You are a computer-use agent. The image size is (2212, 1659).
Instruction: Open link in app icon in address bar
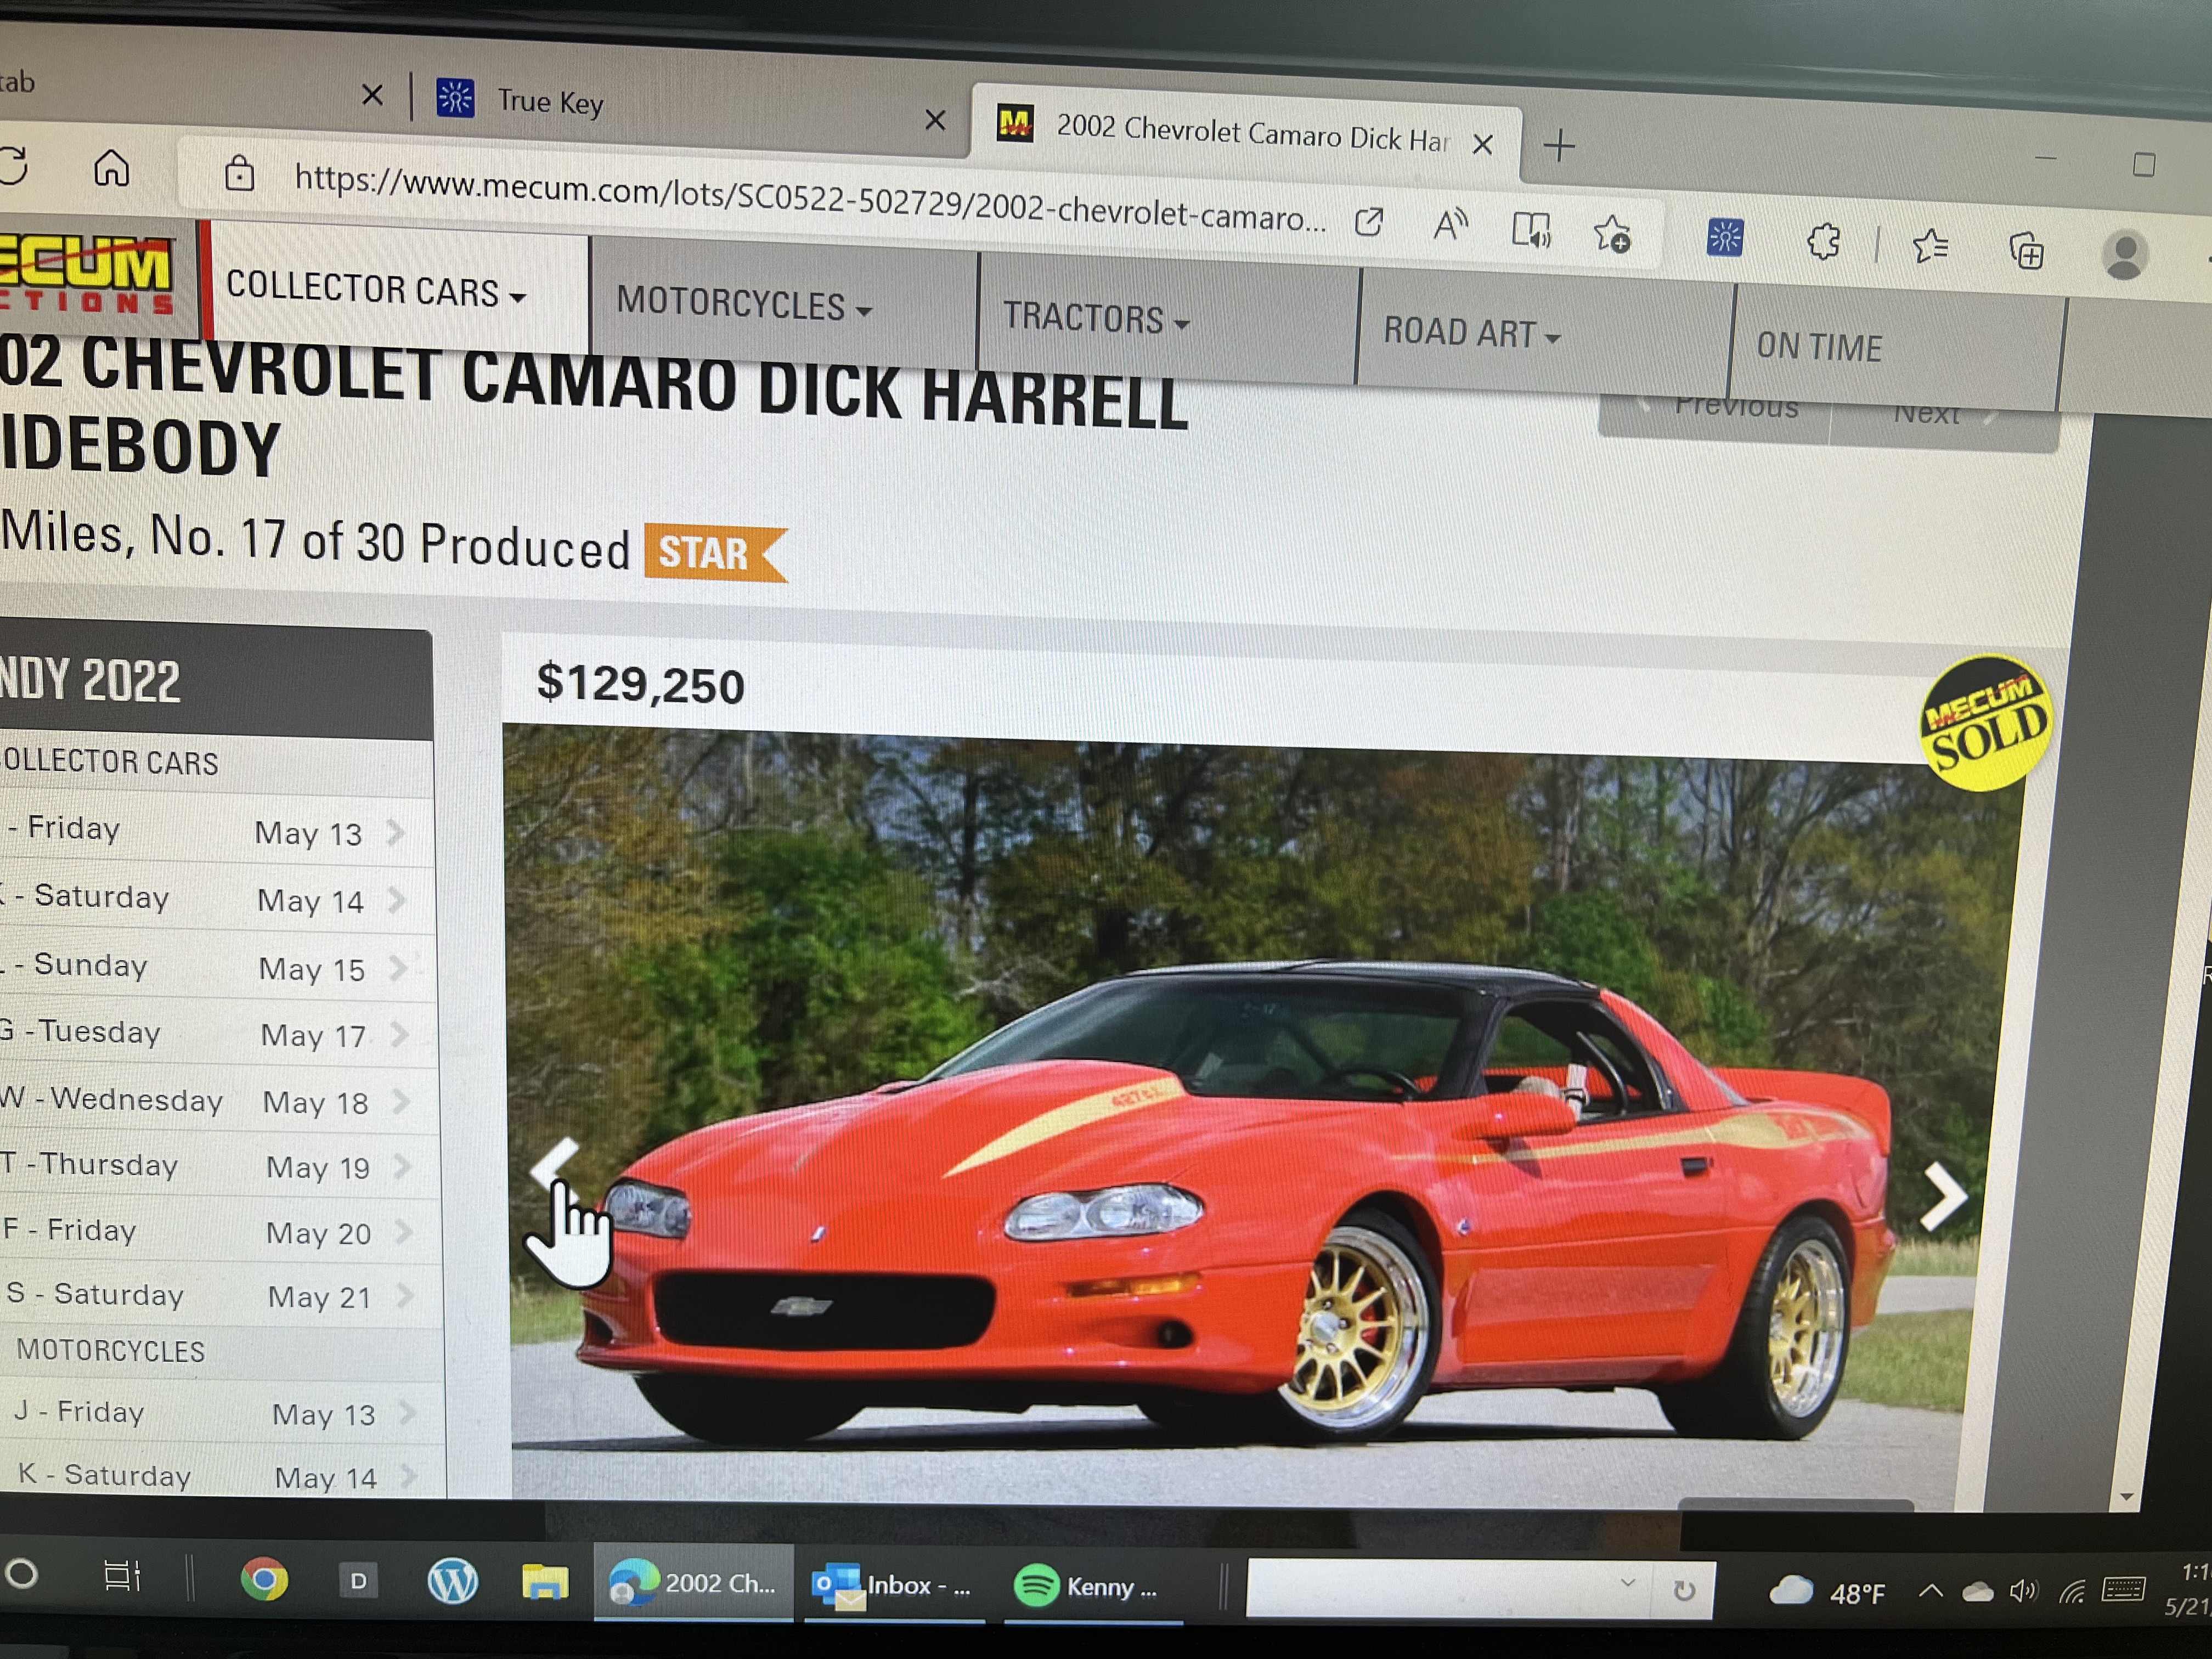1368,222
